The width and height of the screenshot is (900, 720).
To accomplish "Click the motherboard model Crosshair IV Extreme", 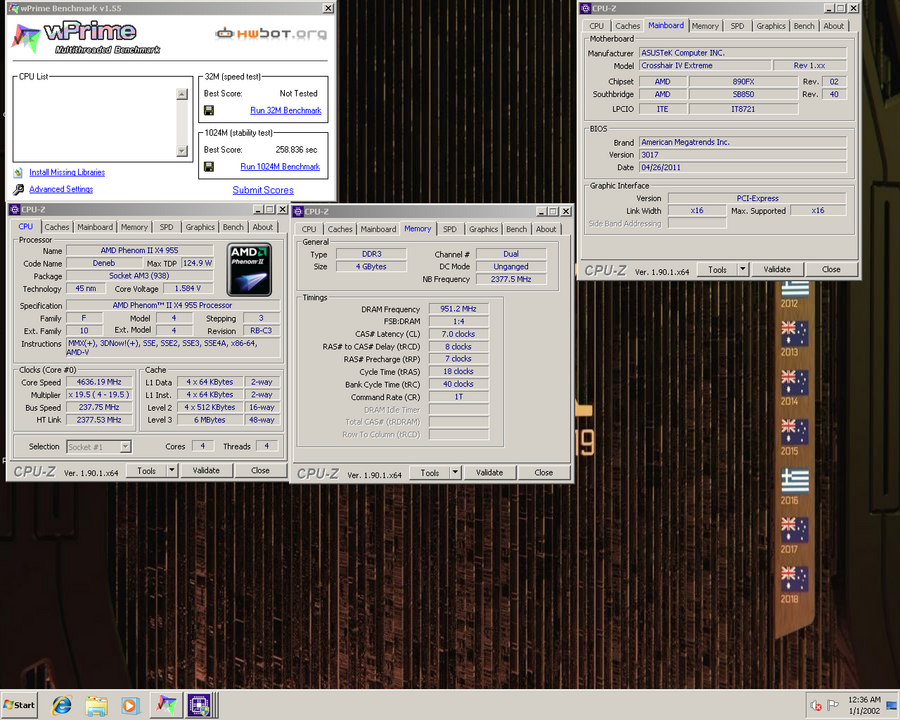I will [x=705, y=65].
